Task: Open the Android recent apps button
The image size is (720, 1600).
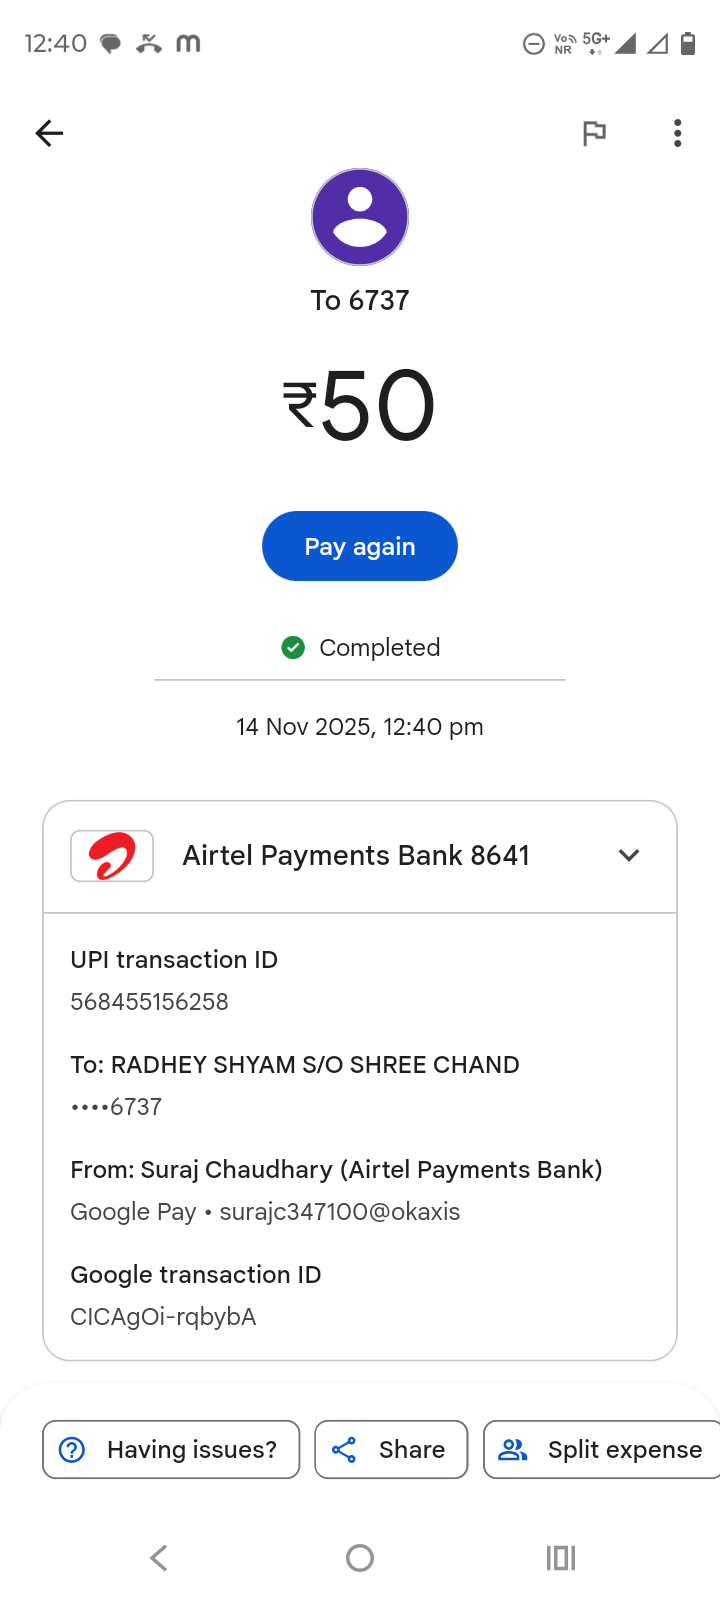Action: pyautogui.click(x=561, y=1557)
